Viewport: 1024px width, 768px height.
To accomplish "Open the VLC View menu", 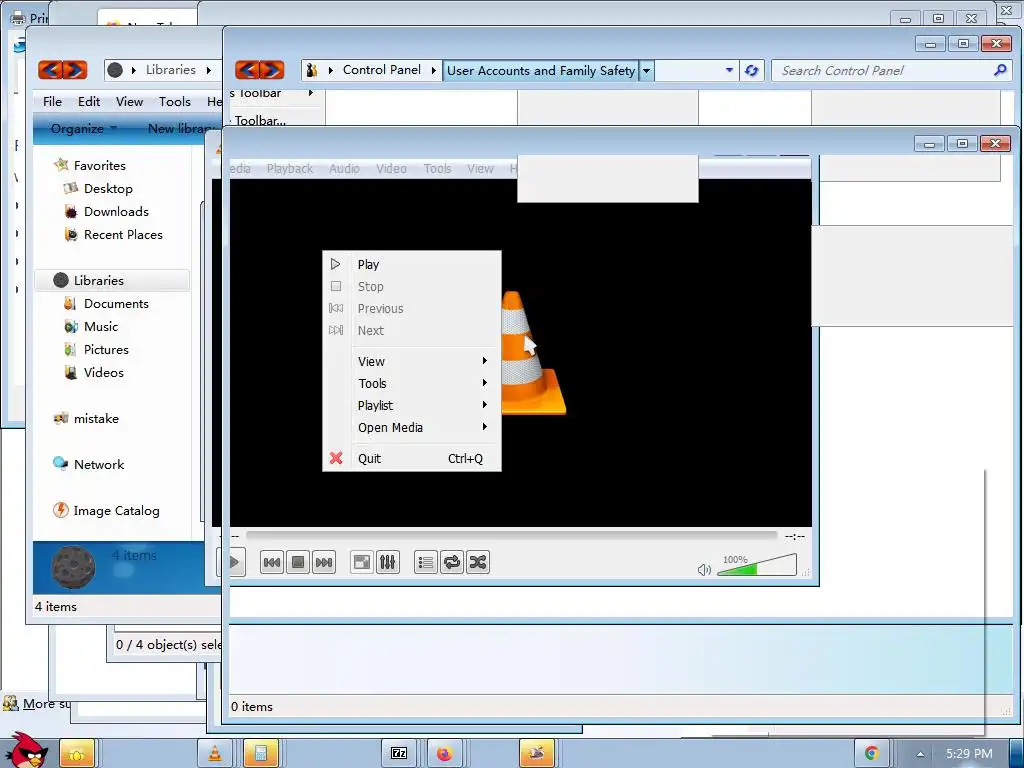I will click(x=480, y=169).
